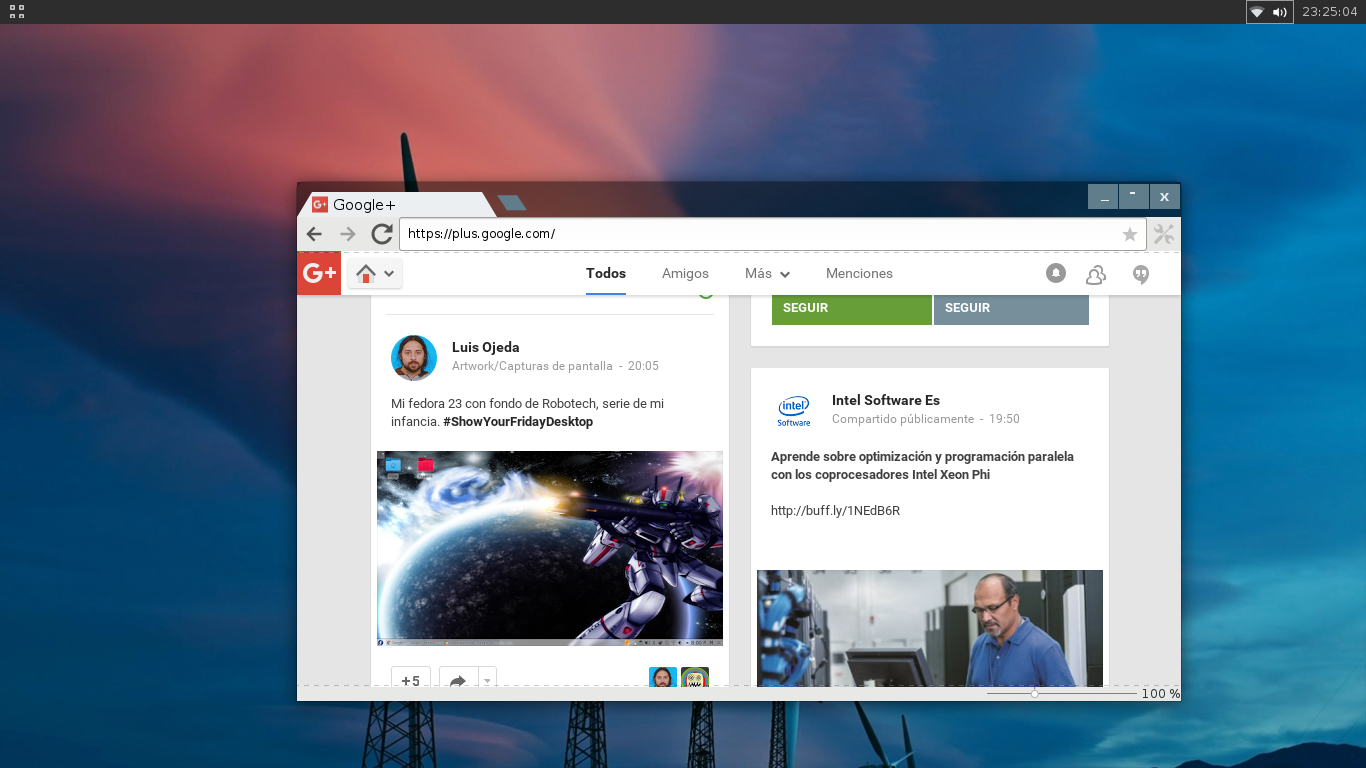Open the volume speaker indicator
The image size is (1366, 768).
tap(1279, 12)
